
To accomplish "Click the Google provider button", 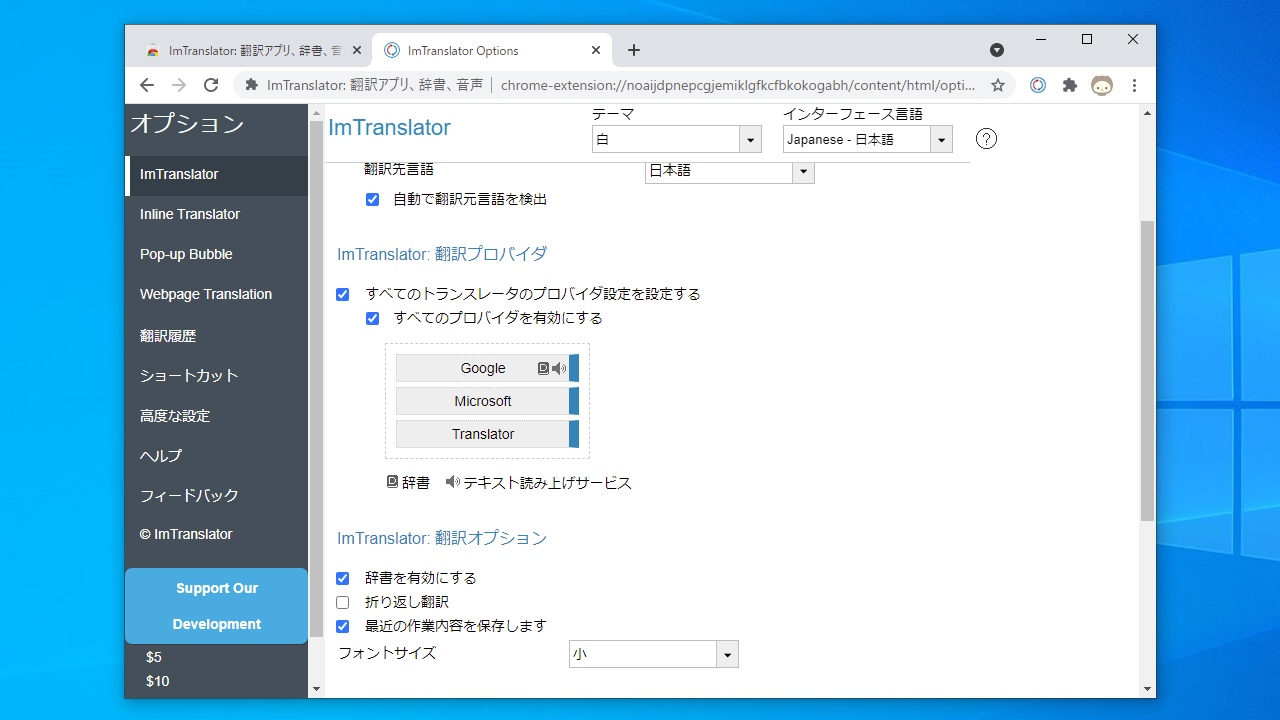I will tap(482, 368).
